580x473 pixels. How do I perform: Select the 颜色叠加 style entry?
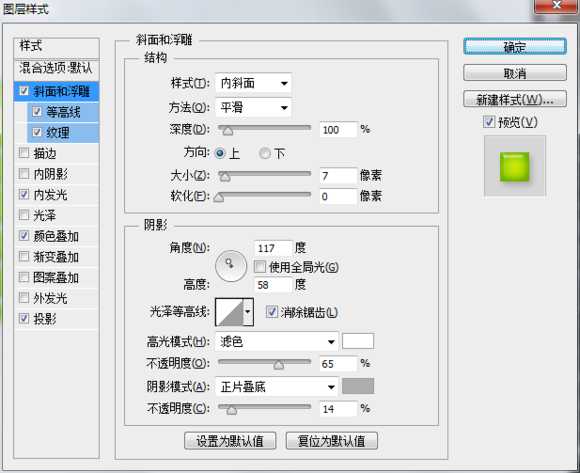click(x=56, y=236)
